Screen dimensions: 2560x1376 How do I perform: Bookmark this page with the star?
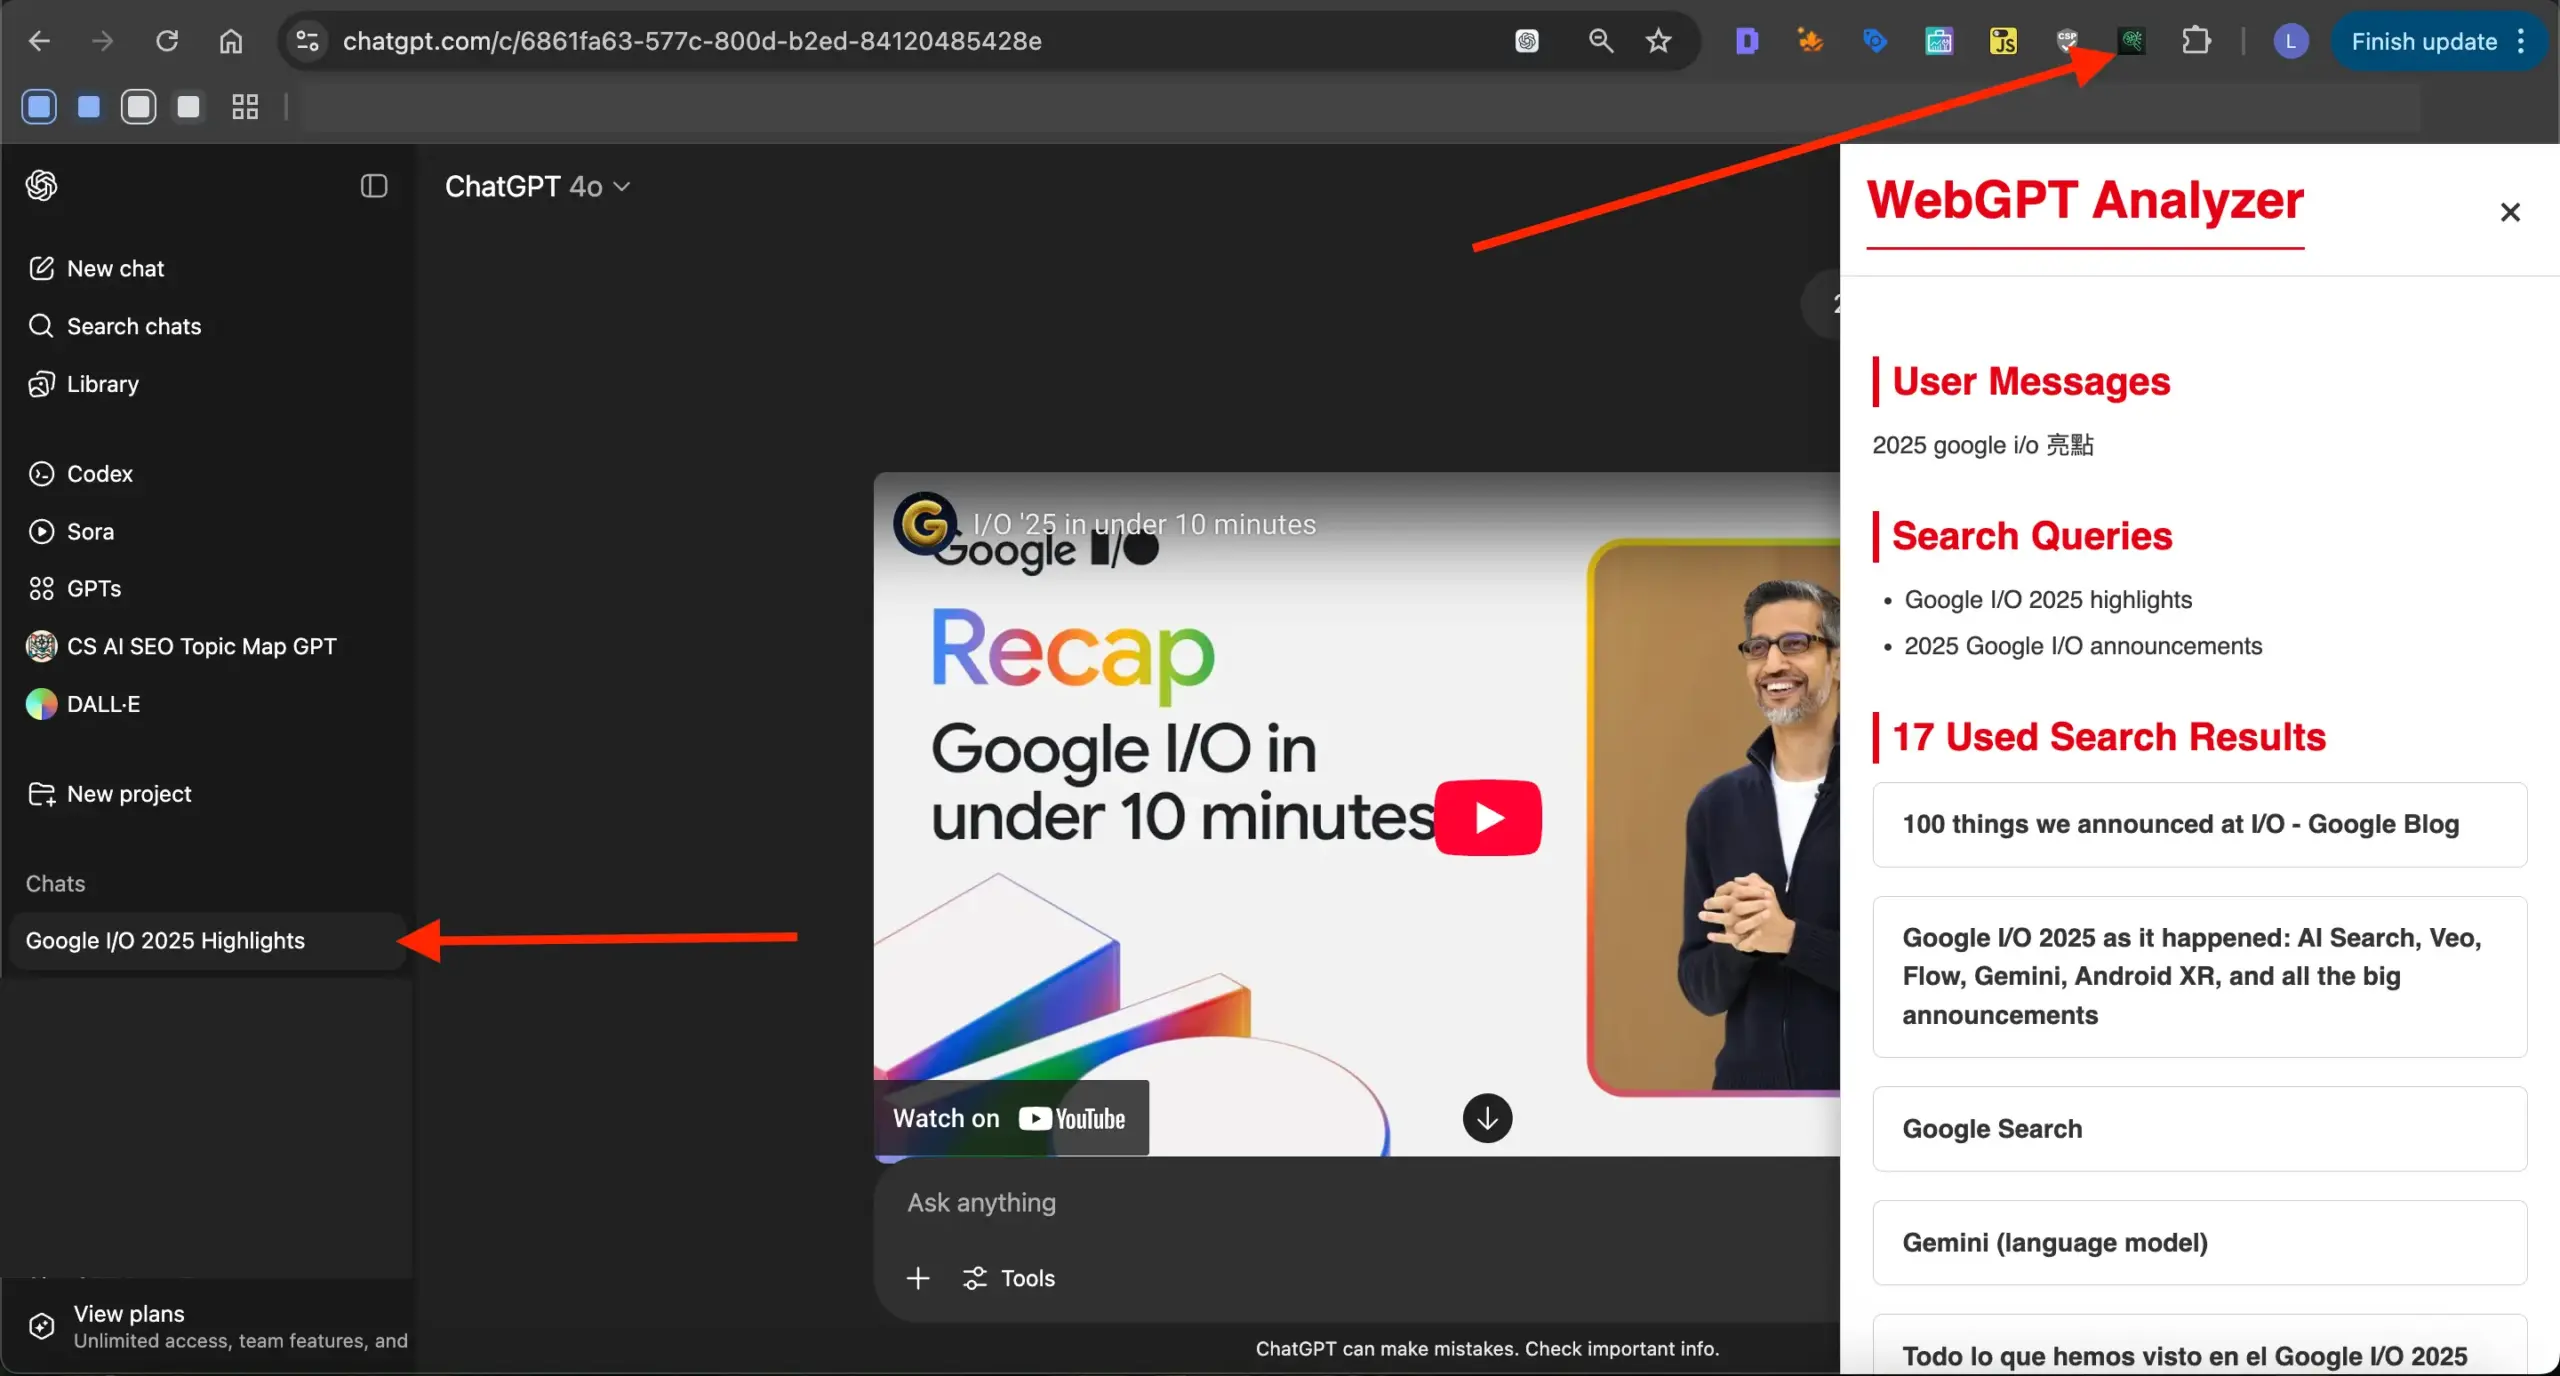coord(1659,41)
